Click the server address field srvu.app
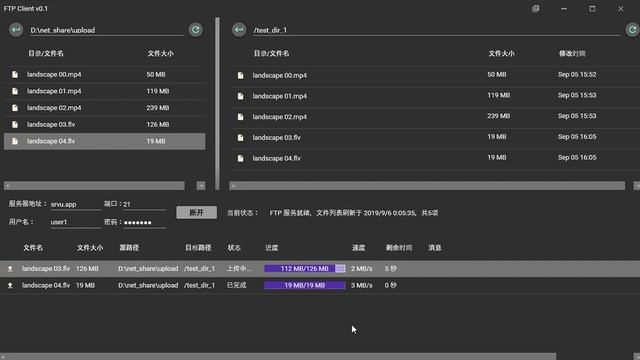 (76, 204)
